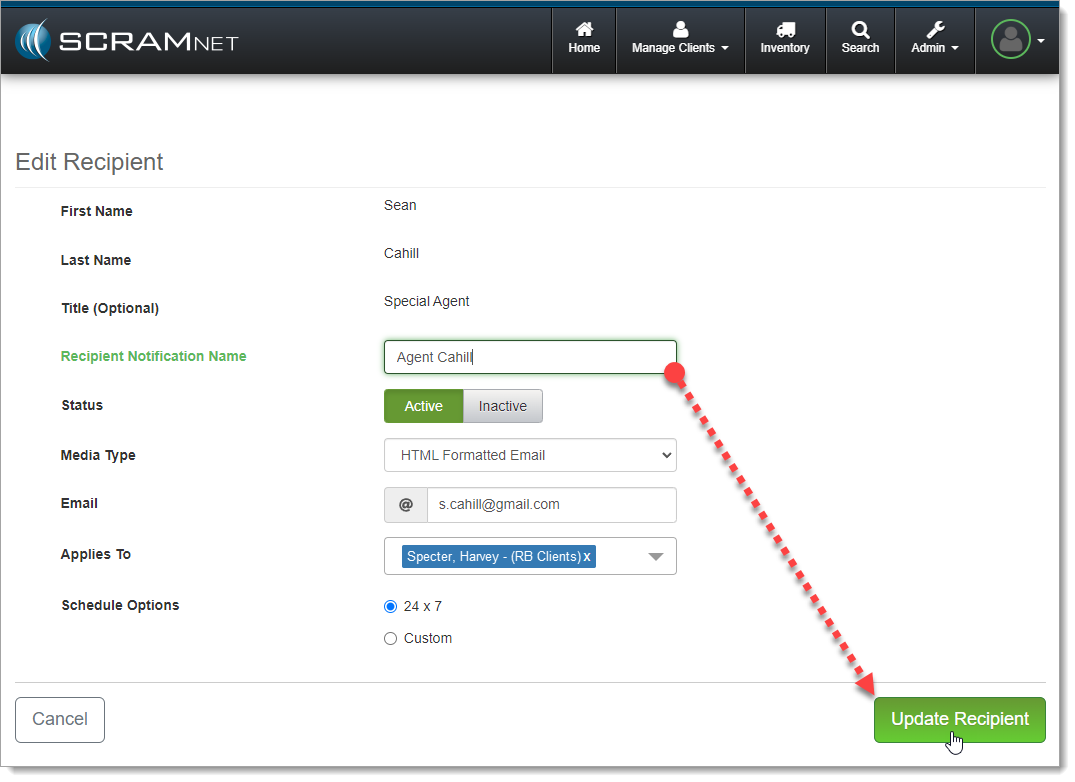Screen dimensions: 1075x782
Task: Click the Recipient Notification Name field
Action: (x=530, y=357)
